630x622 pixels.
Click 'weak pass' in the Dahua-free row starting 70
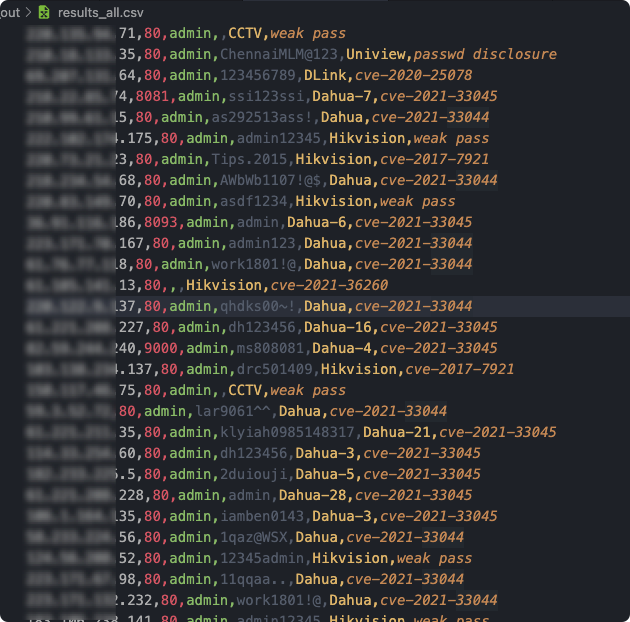point(417,201)
